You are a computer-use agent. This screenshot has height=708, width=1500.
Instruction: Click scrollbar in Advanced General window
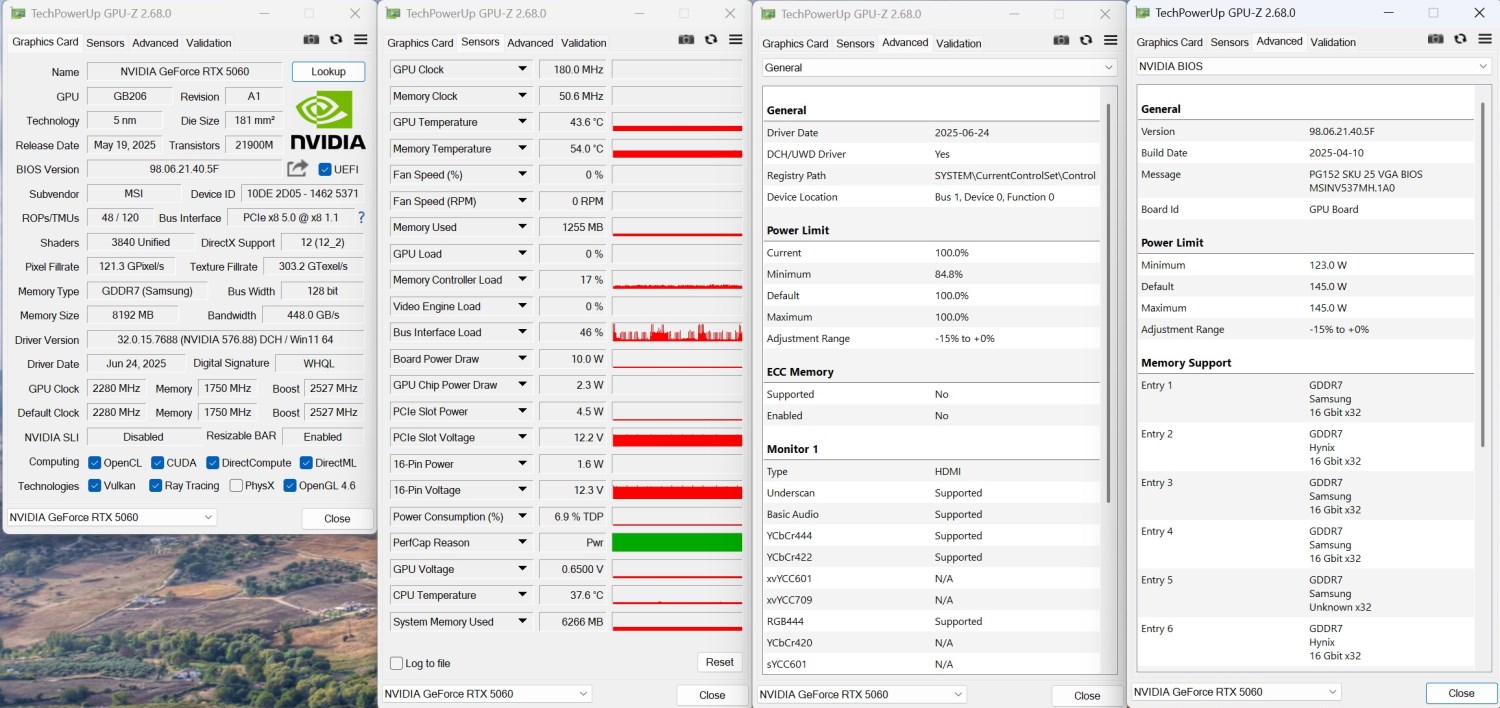click(x=1108, y=302)
